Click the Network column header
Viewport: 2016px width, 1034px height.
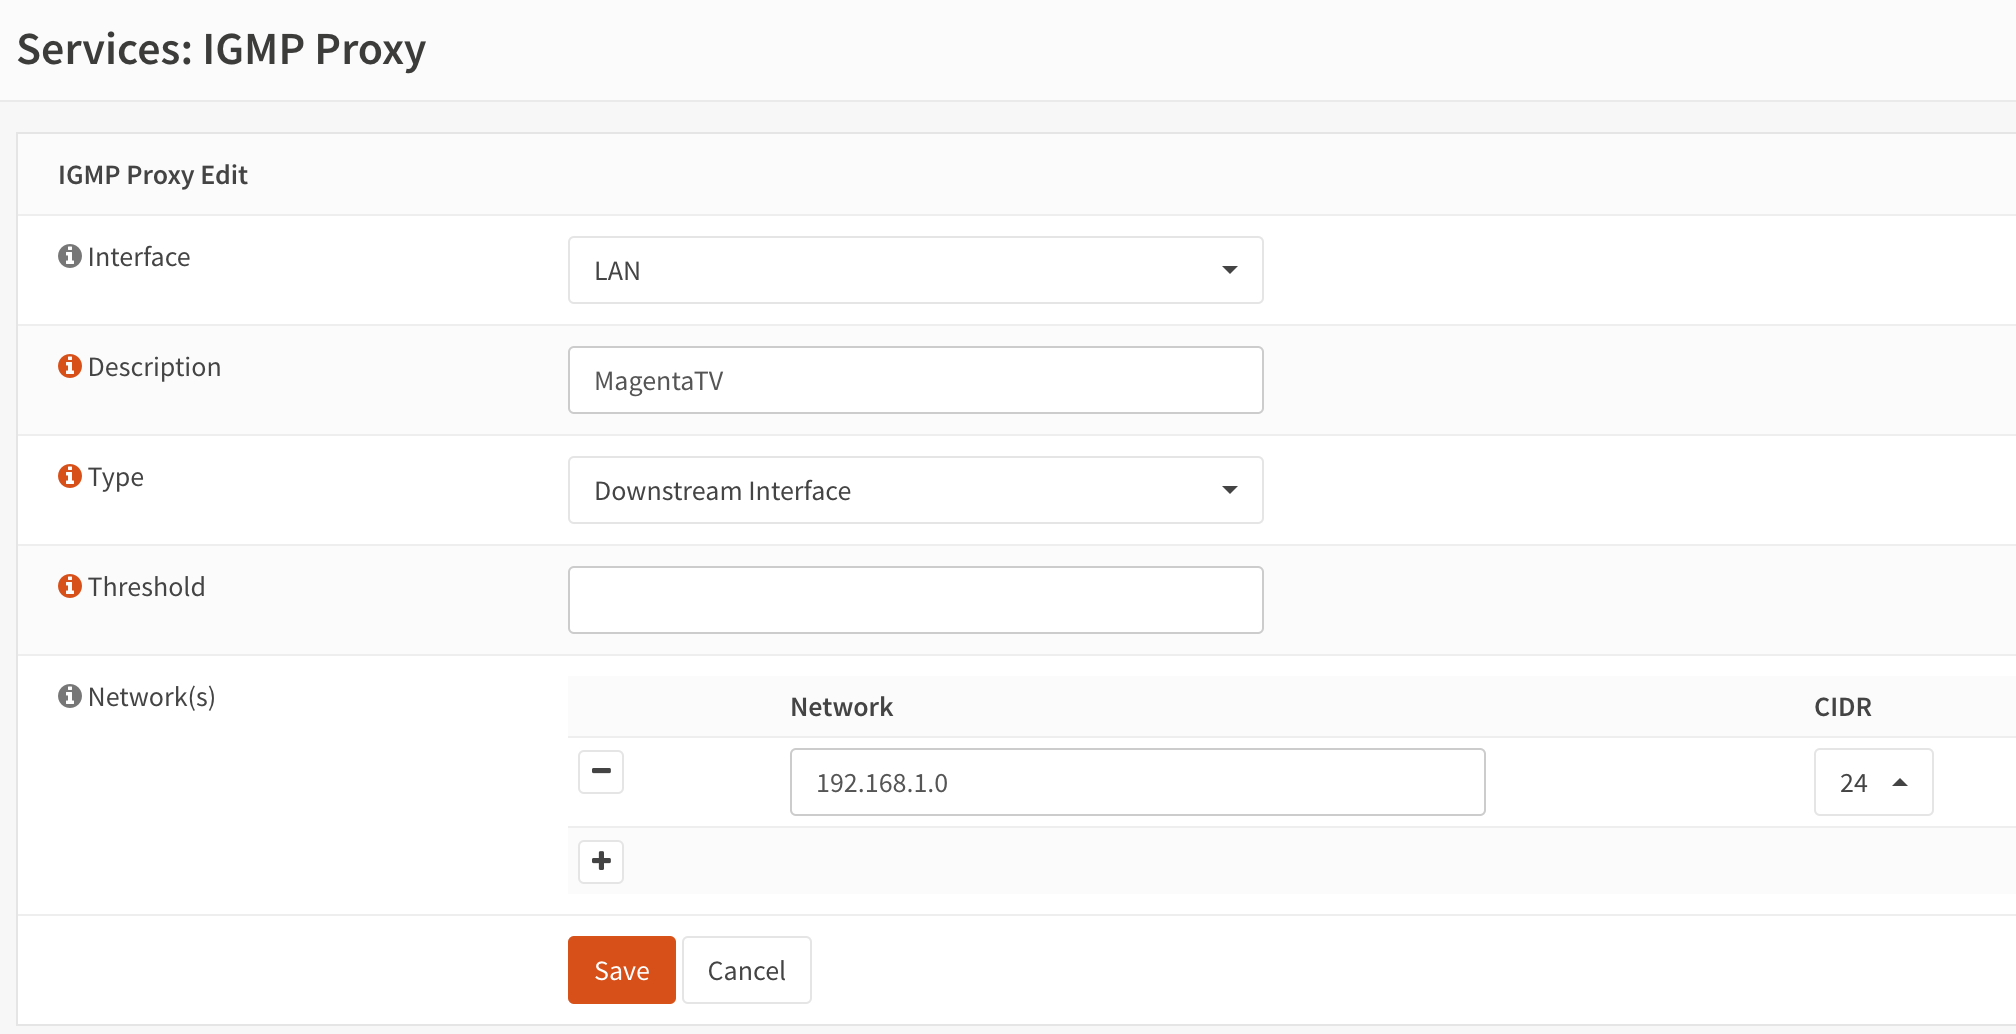tap(841, 707)
